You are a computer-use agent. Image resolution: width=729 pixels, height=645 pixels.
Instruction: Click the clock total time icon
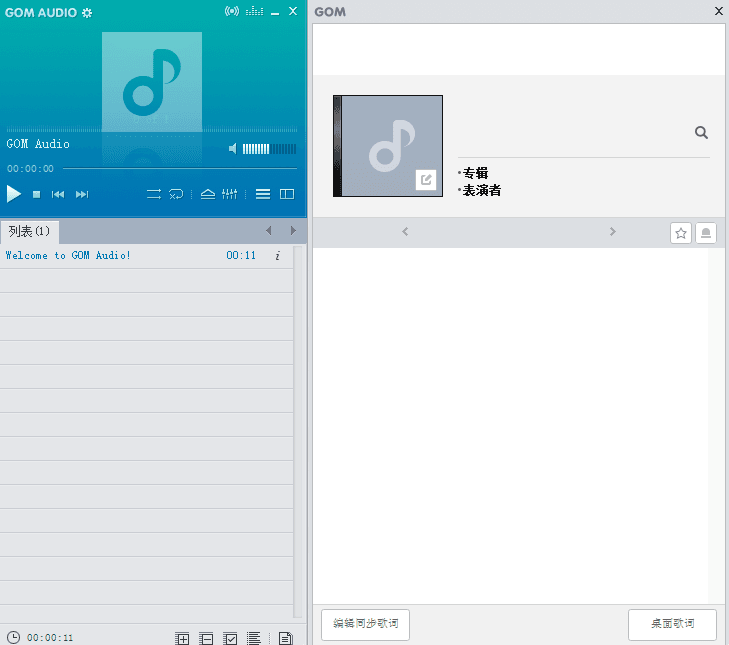tap(13, 637)
